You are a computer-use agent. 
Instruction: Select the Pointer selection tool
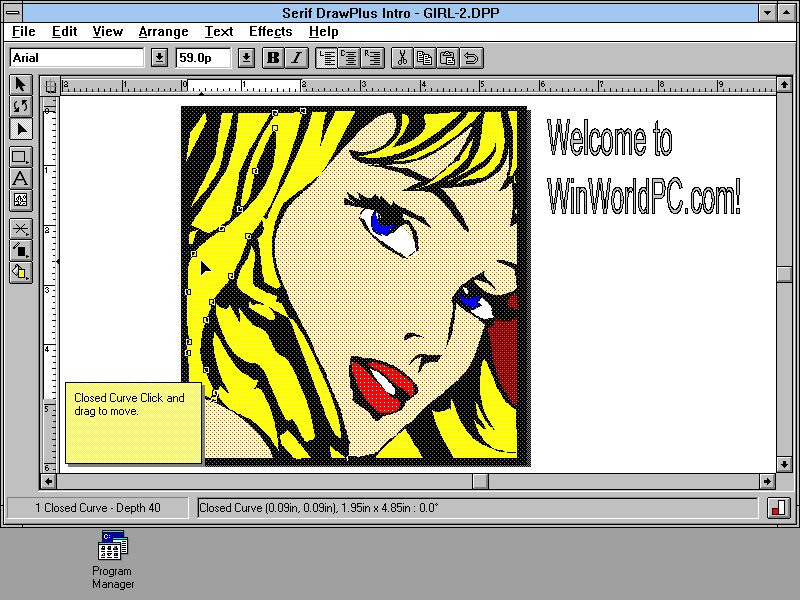(20, 84)
